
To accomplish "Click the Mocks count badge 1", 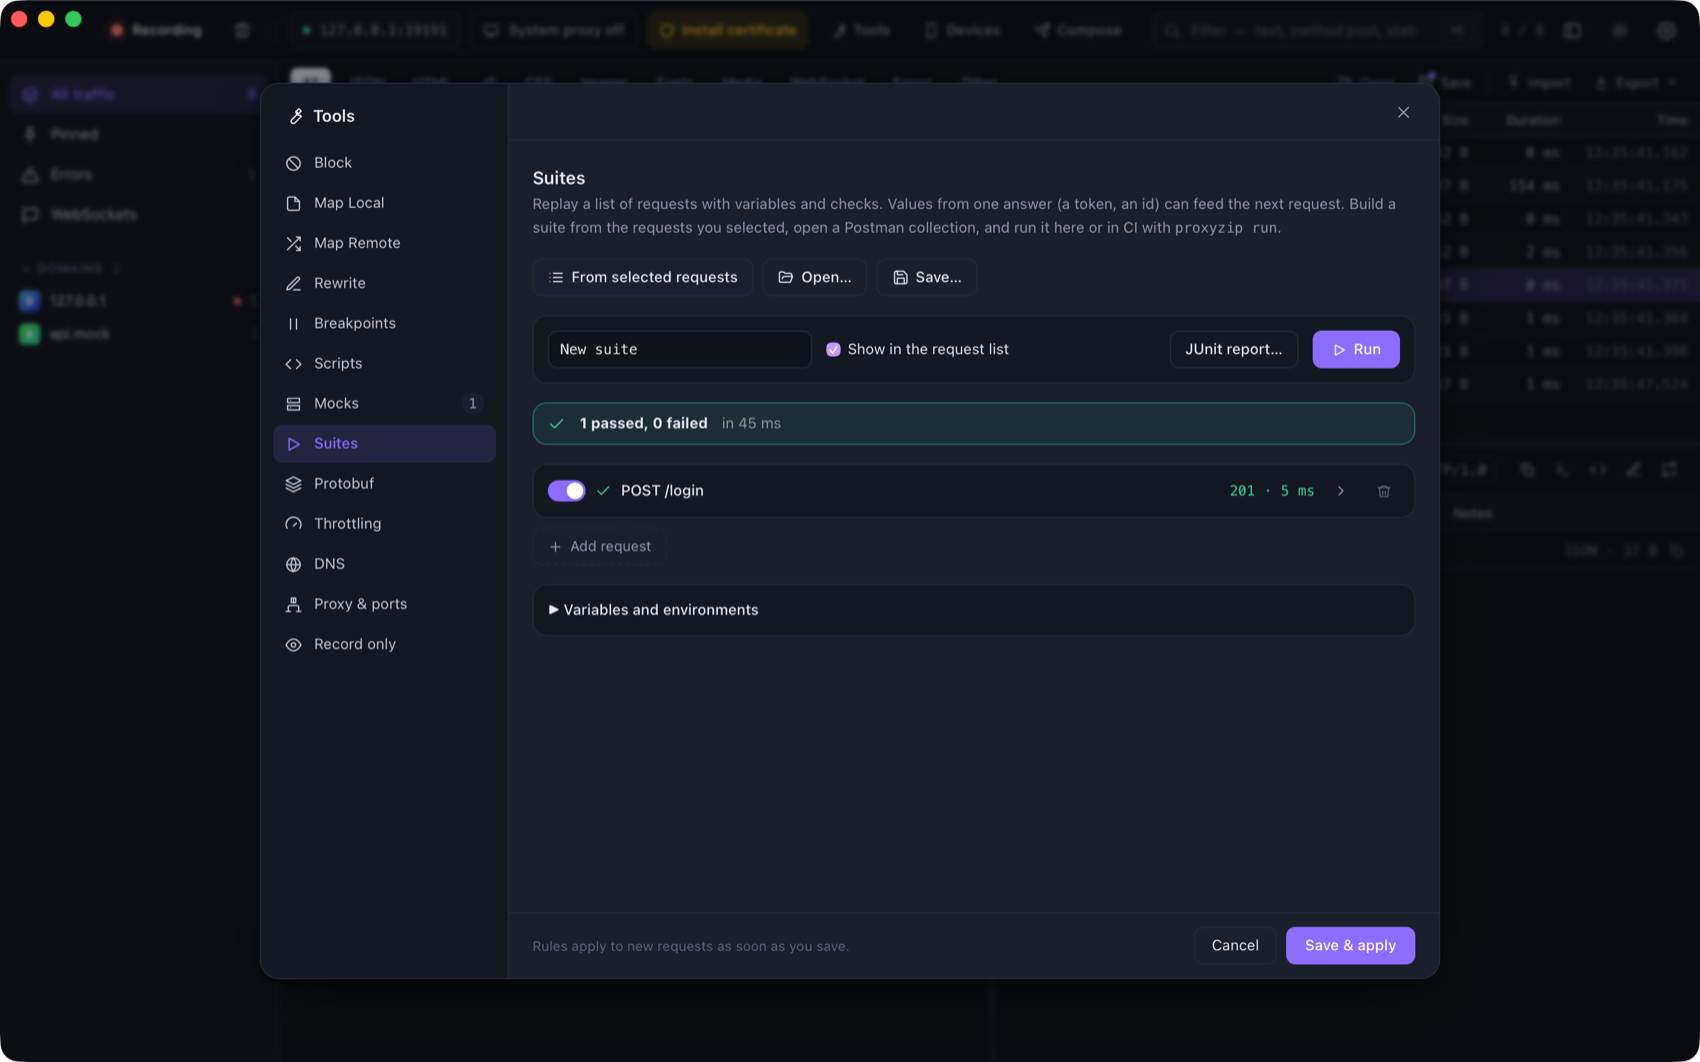I will click(472, 403).
